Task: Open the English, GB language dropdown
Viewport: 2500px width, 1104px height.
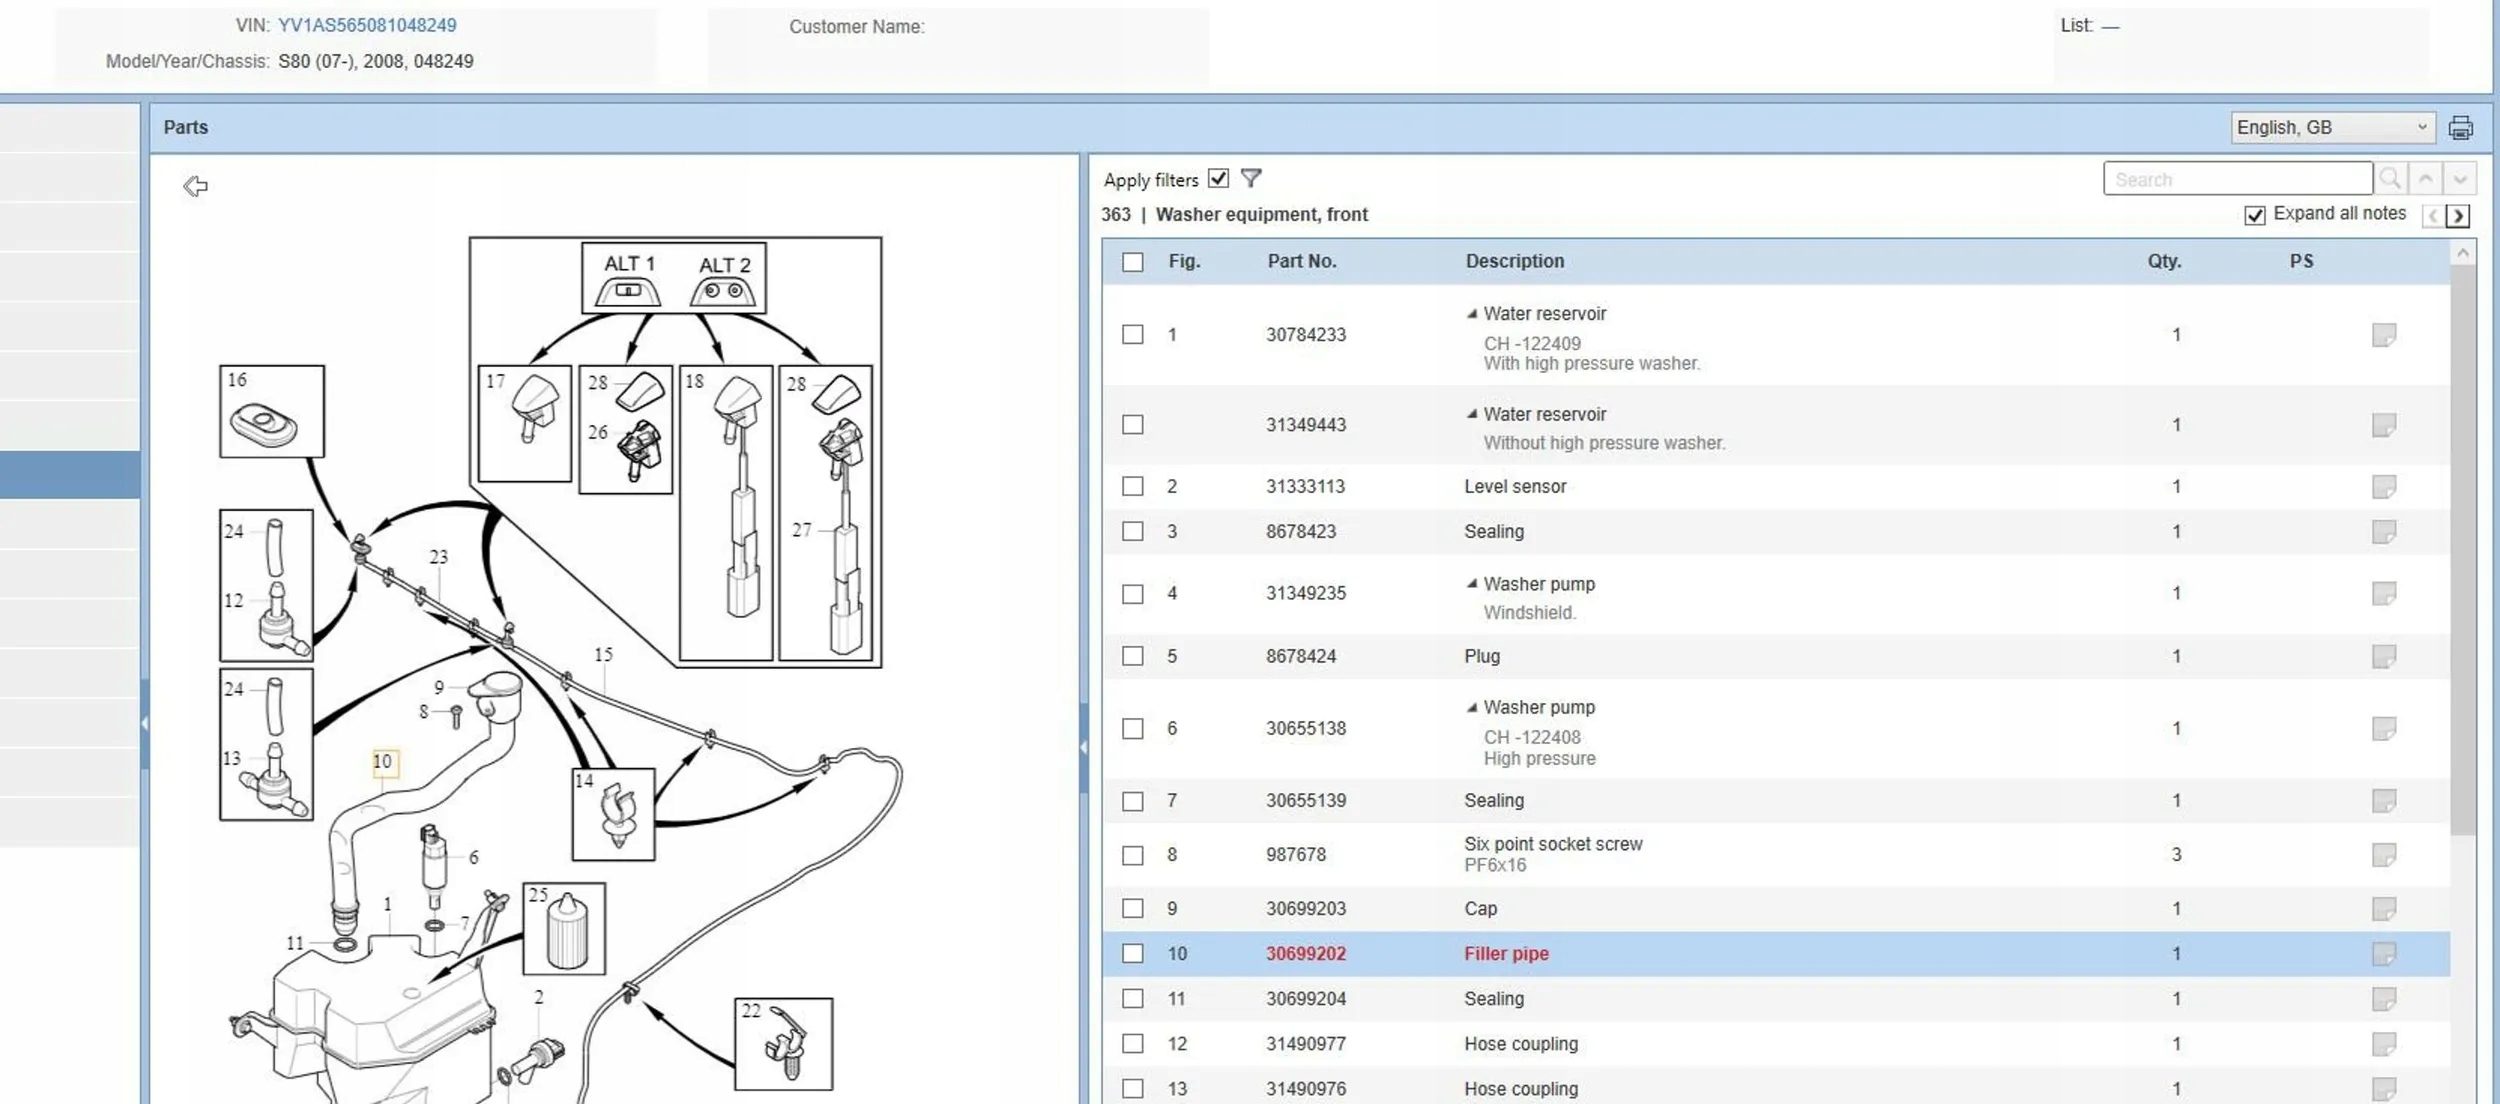Action: pos(2331,128)
